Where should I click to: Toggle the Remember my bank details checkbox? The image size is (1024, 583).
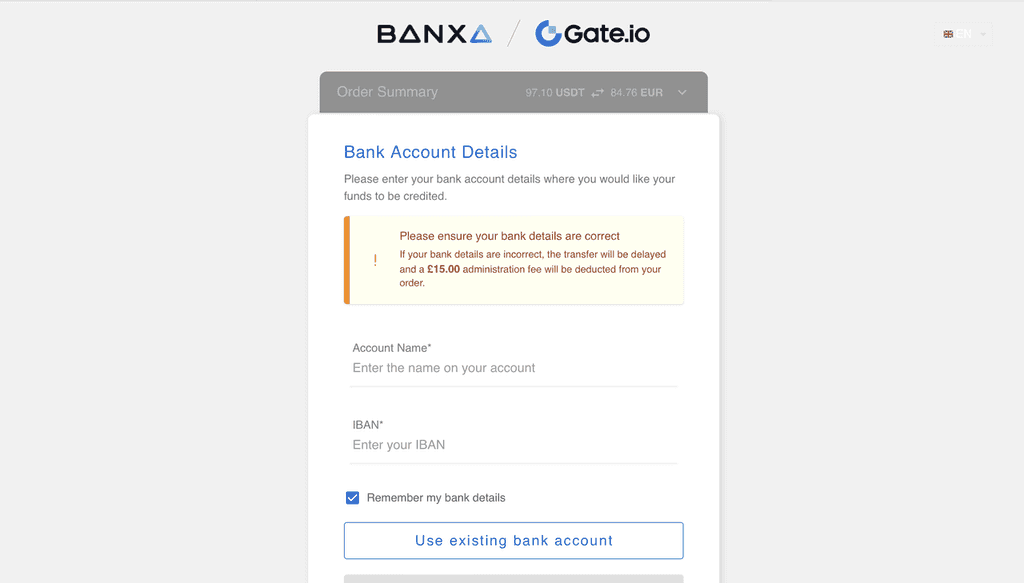pyautogui.click(x=352, y=498)
